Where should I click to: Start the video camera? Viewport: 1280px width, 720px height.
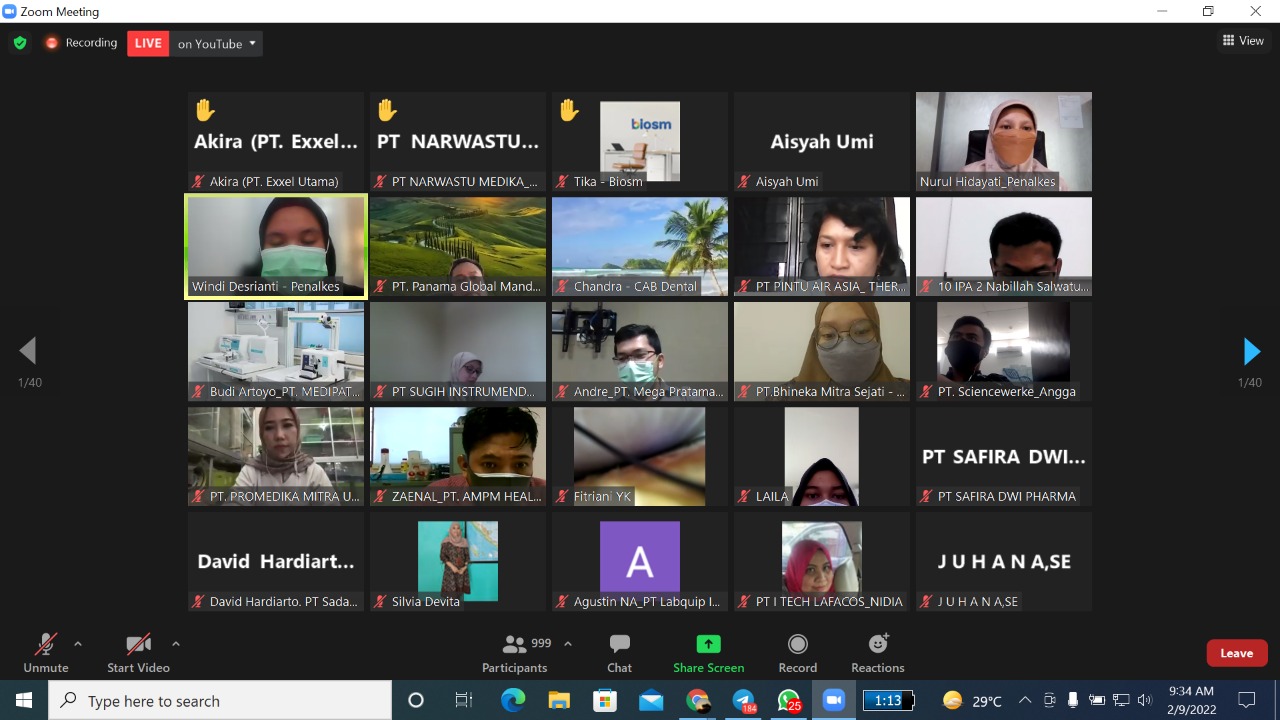[138, 653]
